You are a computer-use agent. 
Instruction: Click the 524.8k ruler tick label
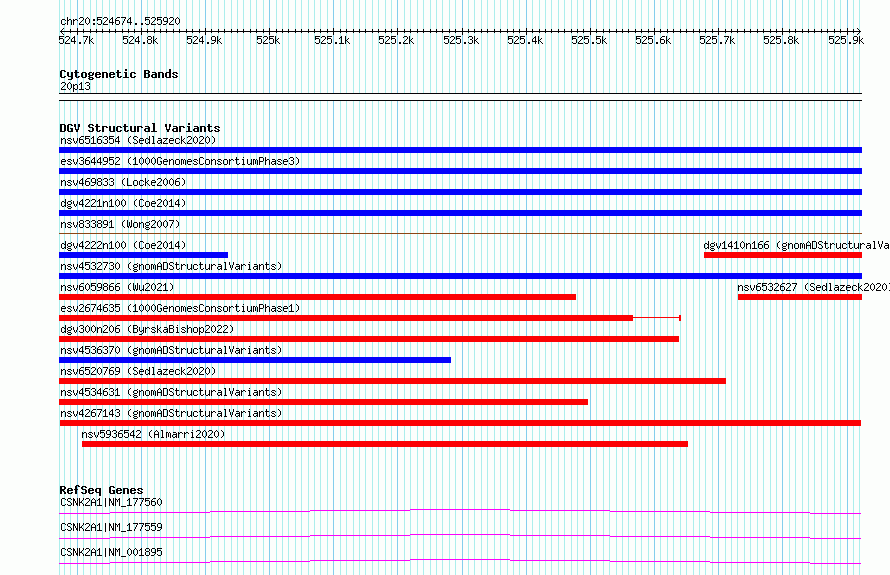point(140,40)
